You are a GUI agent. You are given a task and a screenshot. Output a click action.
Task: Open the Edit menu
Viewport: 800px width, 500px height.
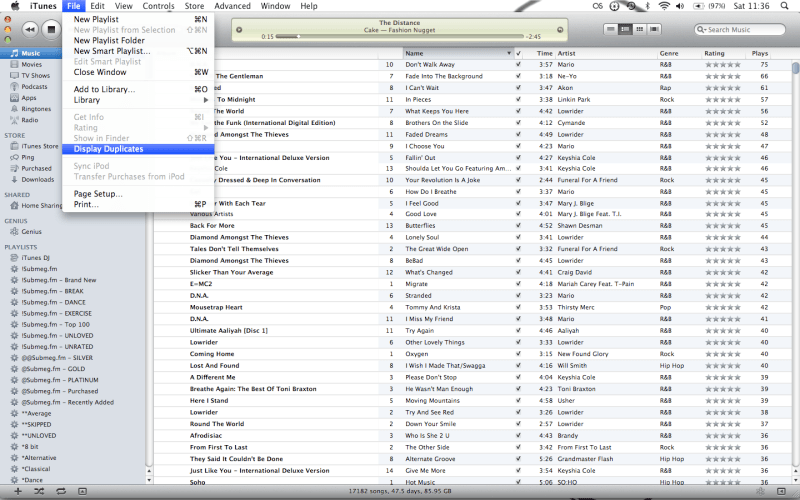pyautogui.click(x=97, y=6)
